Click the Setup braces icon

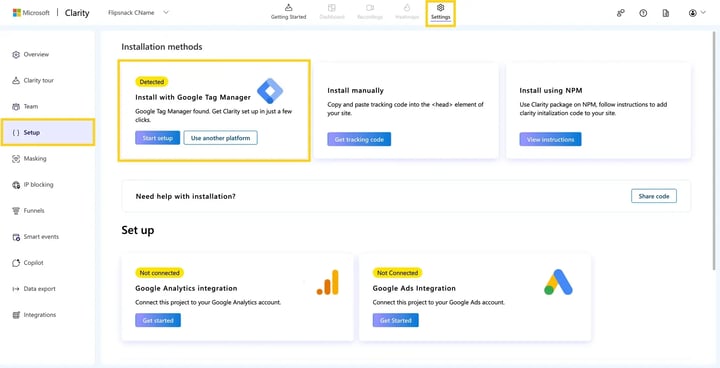coord(16,133)
